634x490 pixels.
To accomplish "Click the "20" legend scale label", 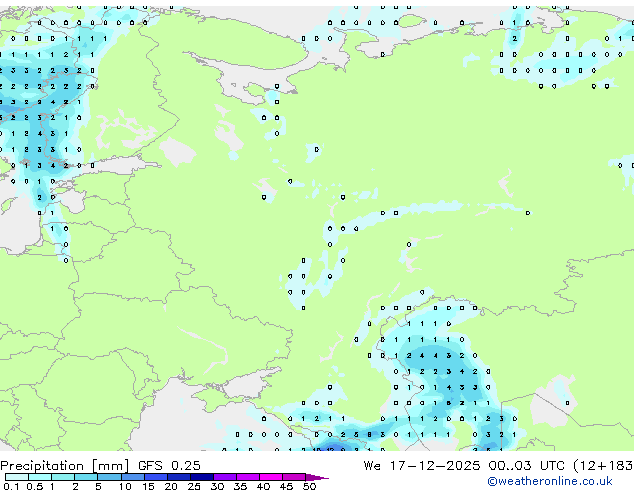I will click(x=171, y=486).
